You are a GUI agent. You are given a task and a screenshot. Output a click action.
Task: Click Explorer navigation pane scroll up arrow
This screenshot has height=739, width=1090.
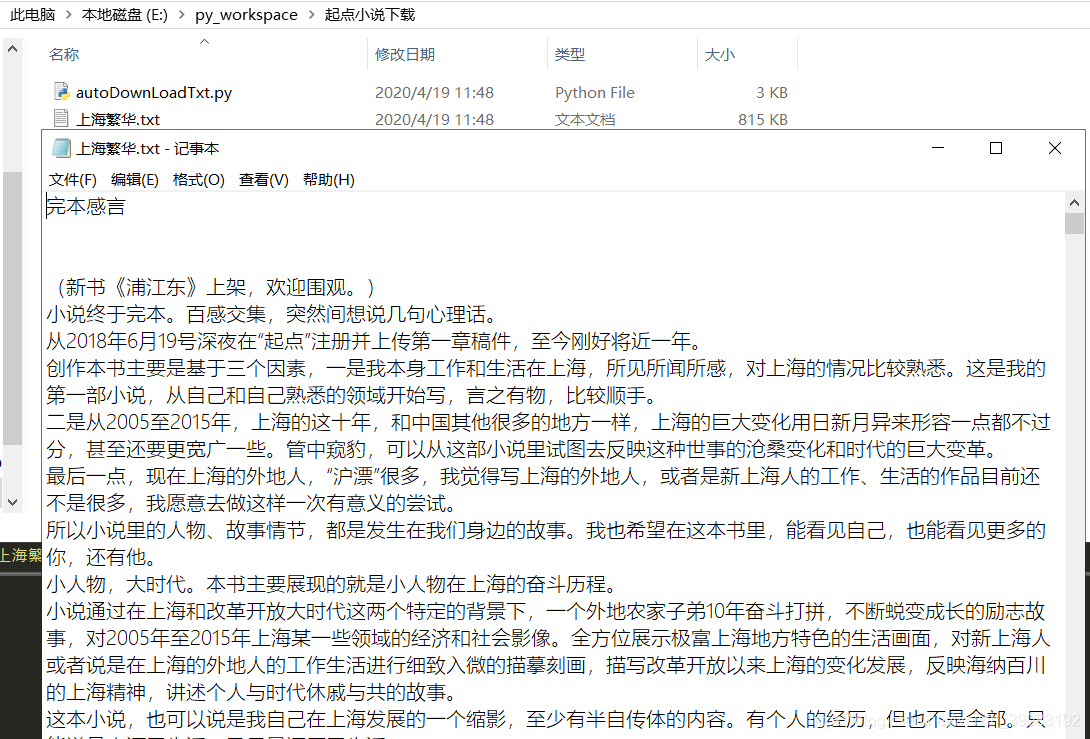pos(13,49)
